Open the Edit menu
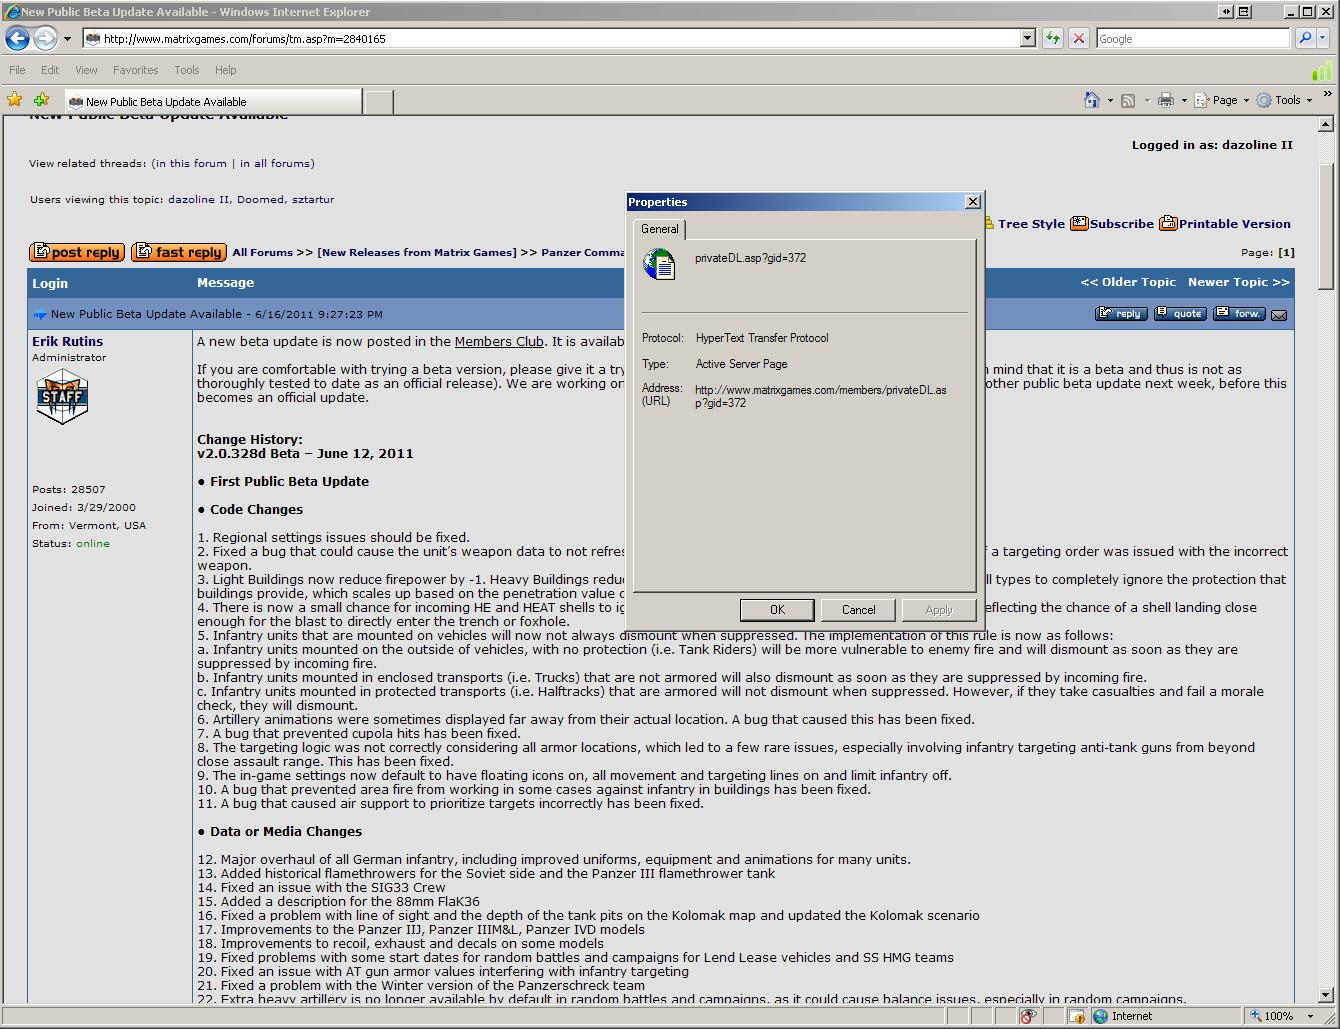The width and height of the screenshot is (1340, 1029). point(50,70)
